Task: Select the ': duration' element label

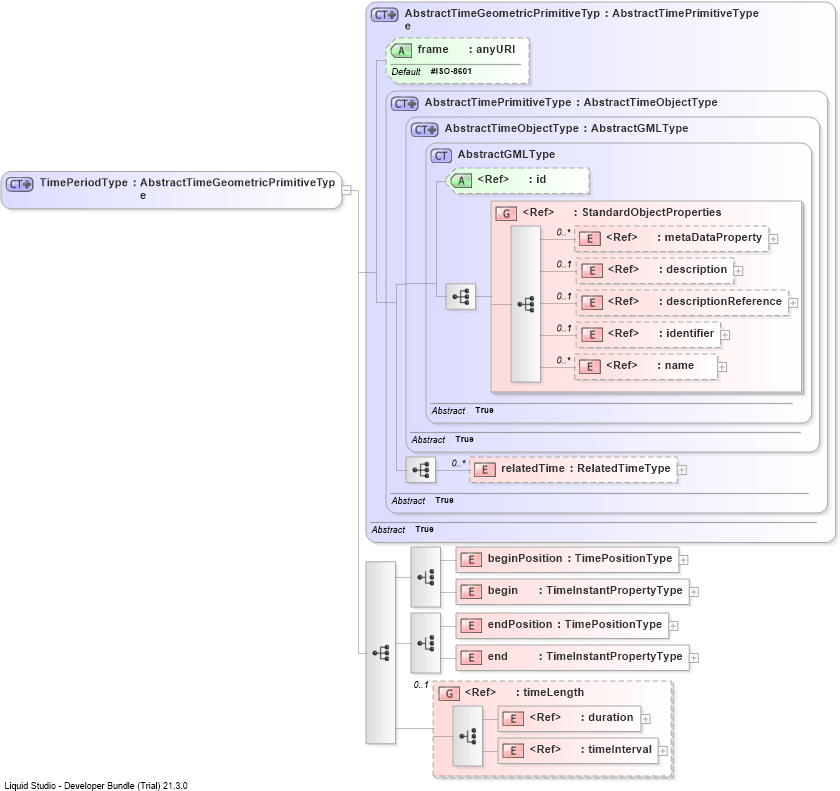Action: click(x=606, y=718)
